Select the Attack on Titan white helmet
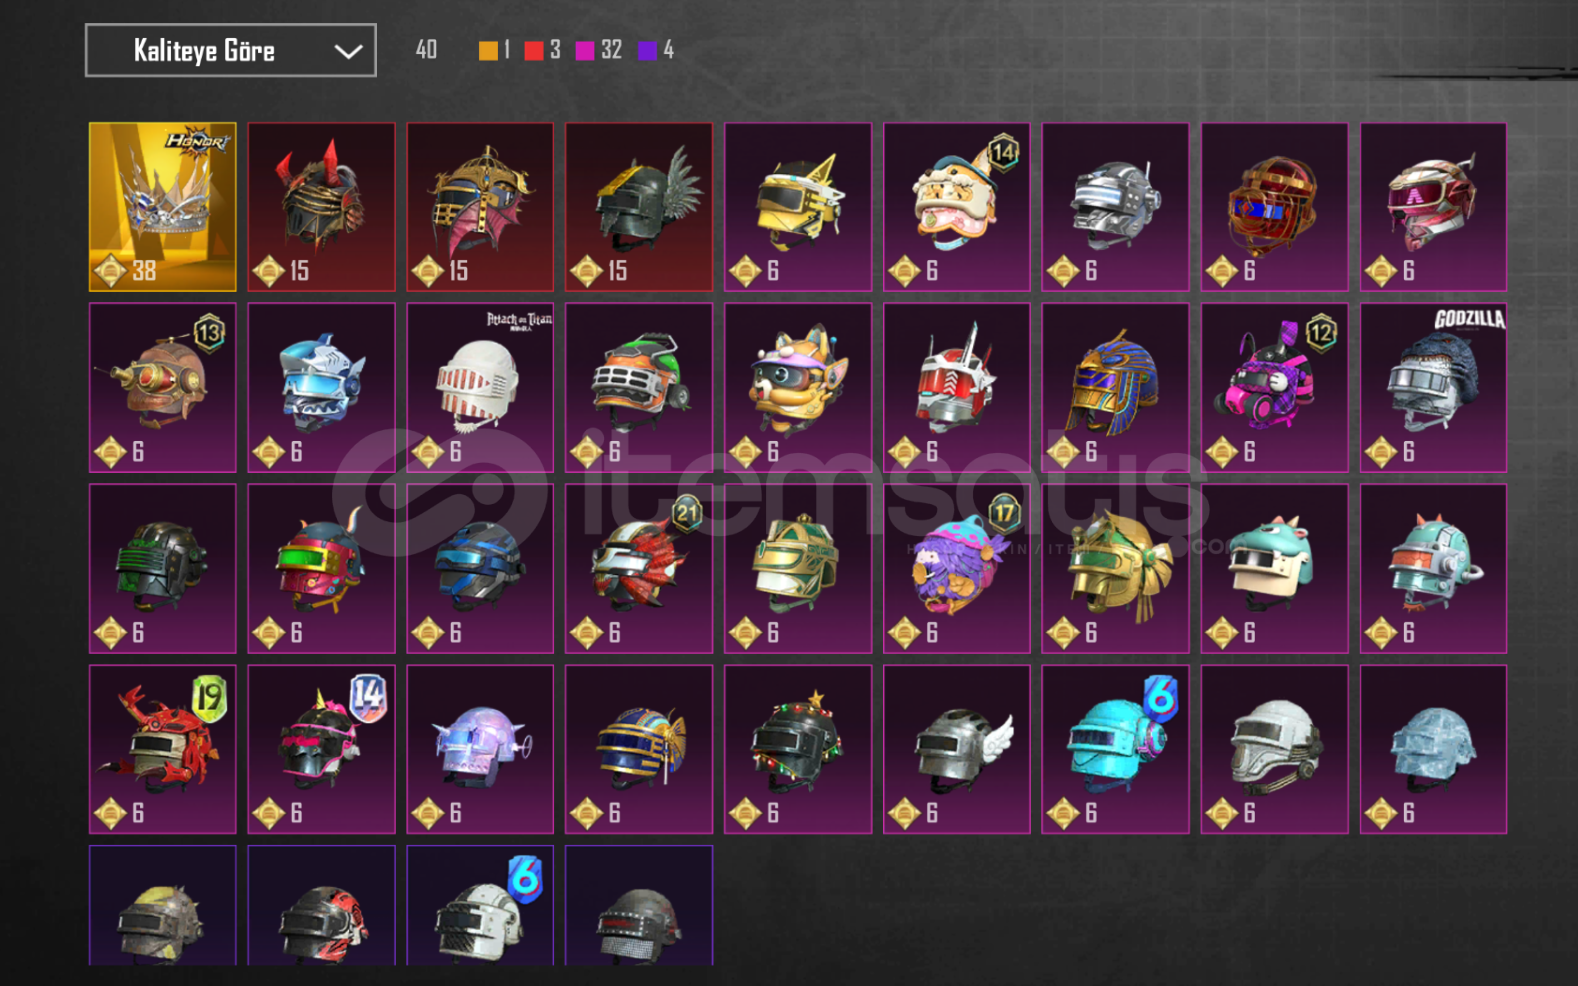 pyautogui.click(x=480, y=388)
